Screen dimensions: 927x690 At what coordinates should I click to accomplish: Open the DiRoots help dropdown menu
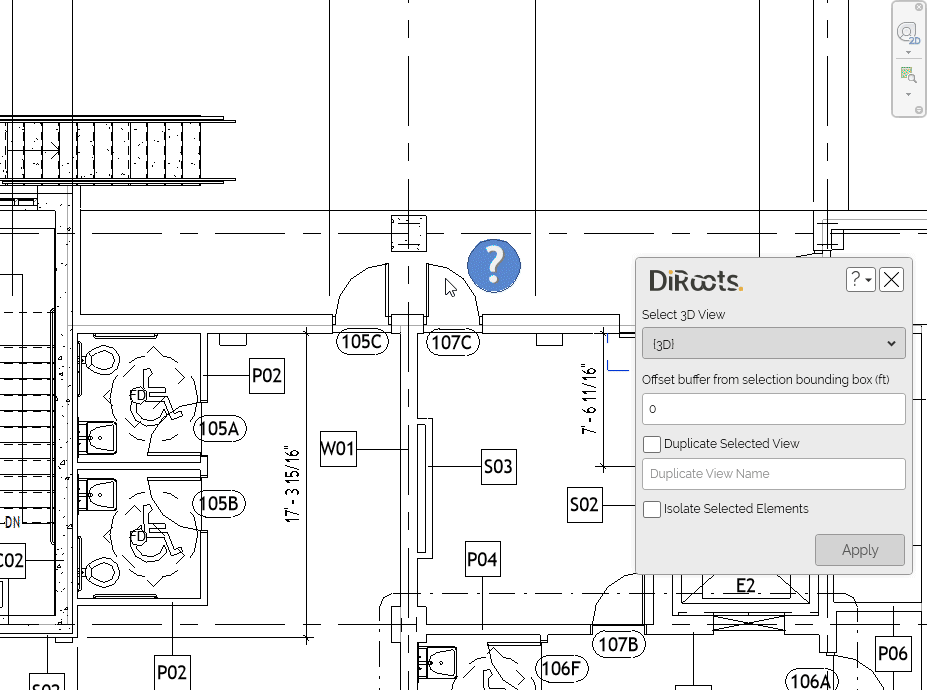tap(860, 280)
